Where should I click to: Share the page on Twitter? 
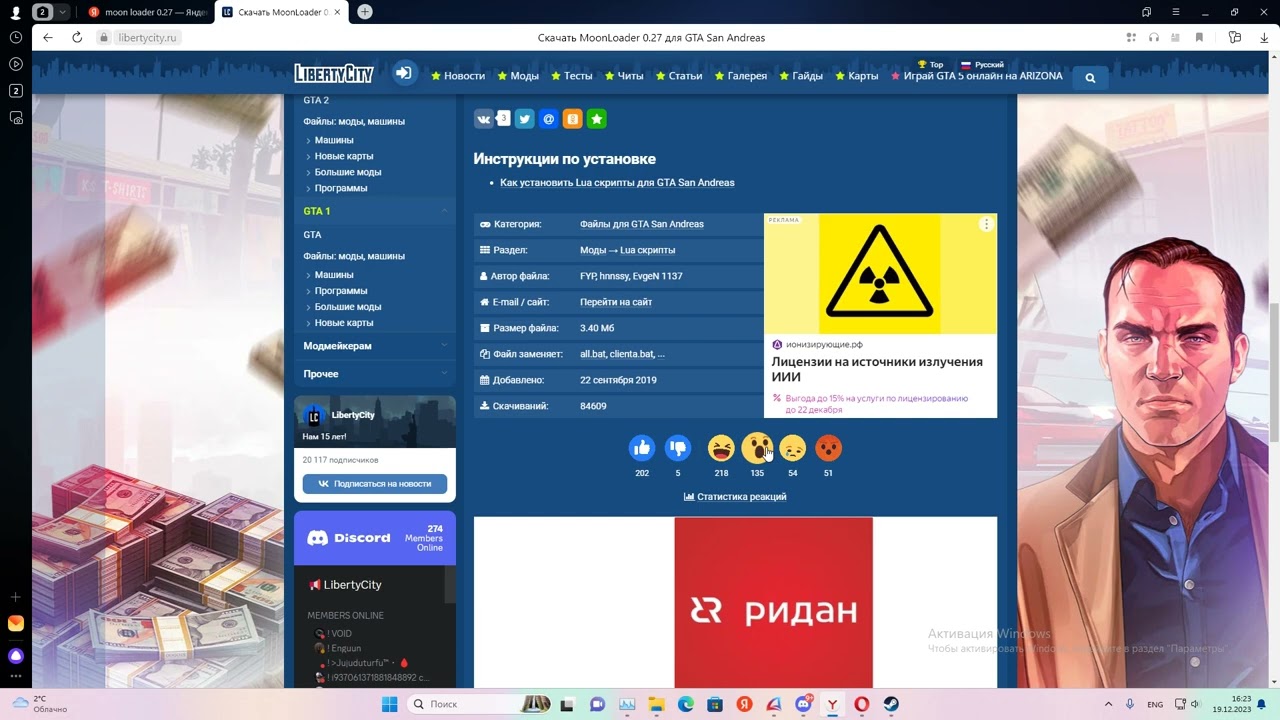pyautogui.click(x=525, y=119)
